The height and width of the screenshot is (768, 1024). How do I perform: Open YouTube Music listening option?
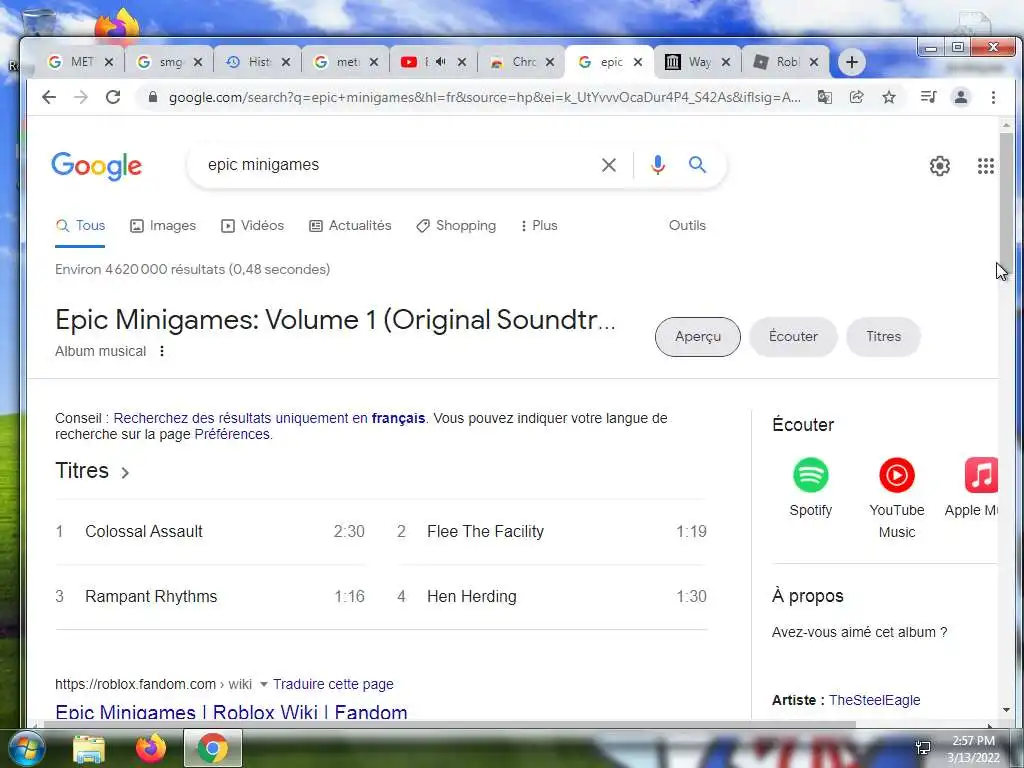tap(897, 498)
